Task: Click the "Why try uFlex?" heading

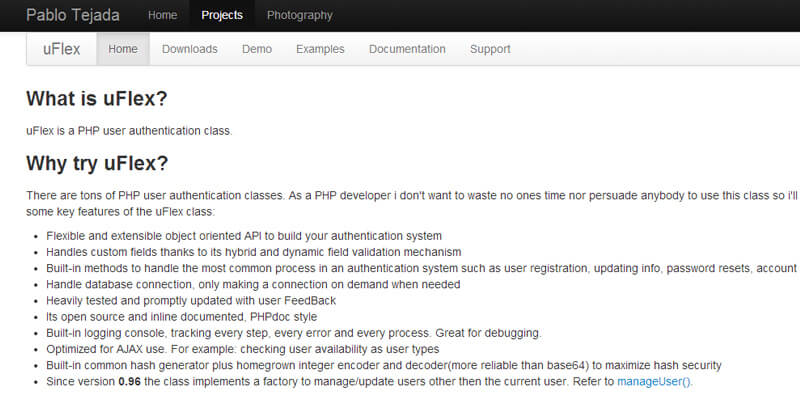Action: click(x=97, y=162)
